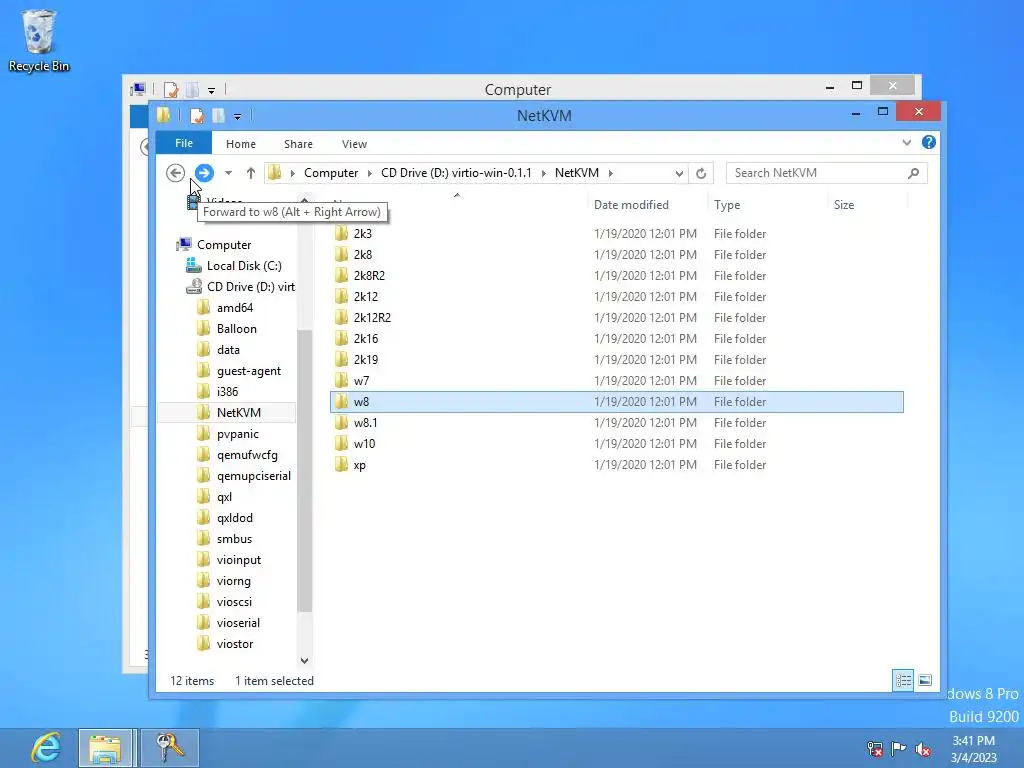Image resolution: width=1024 pixels, height=768 pixels.
Task: Select the 2k3 folder
Action: [x=616, y=234]
